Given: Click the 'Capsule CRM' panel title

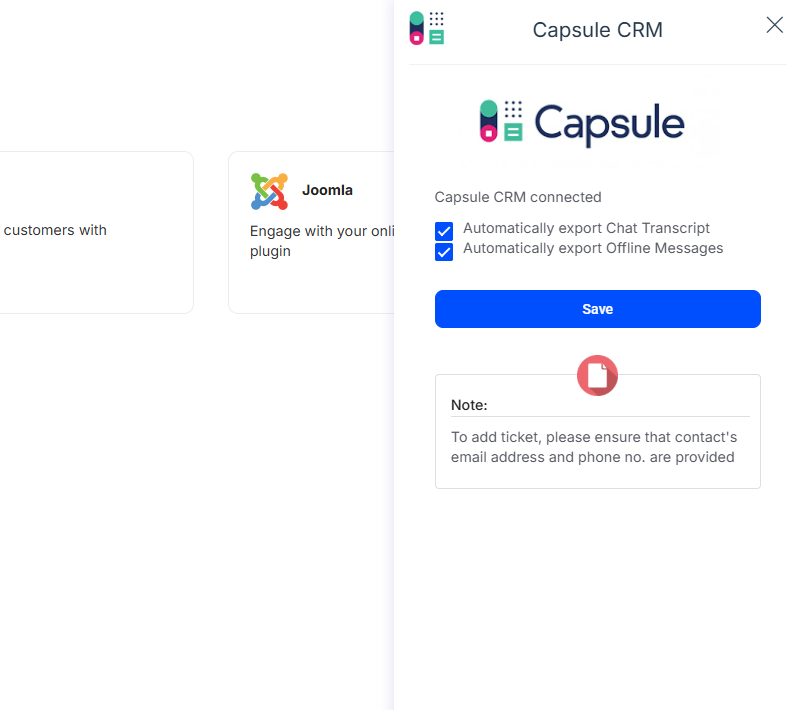Looking at the screenshot, I should click(x=597, y=30).
